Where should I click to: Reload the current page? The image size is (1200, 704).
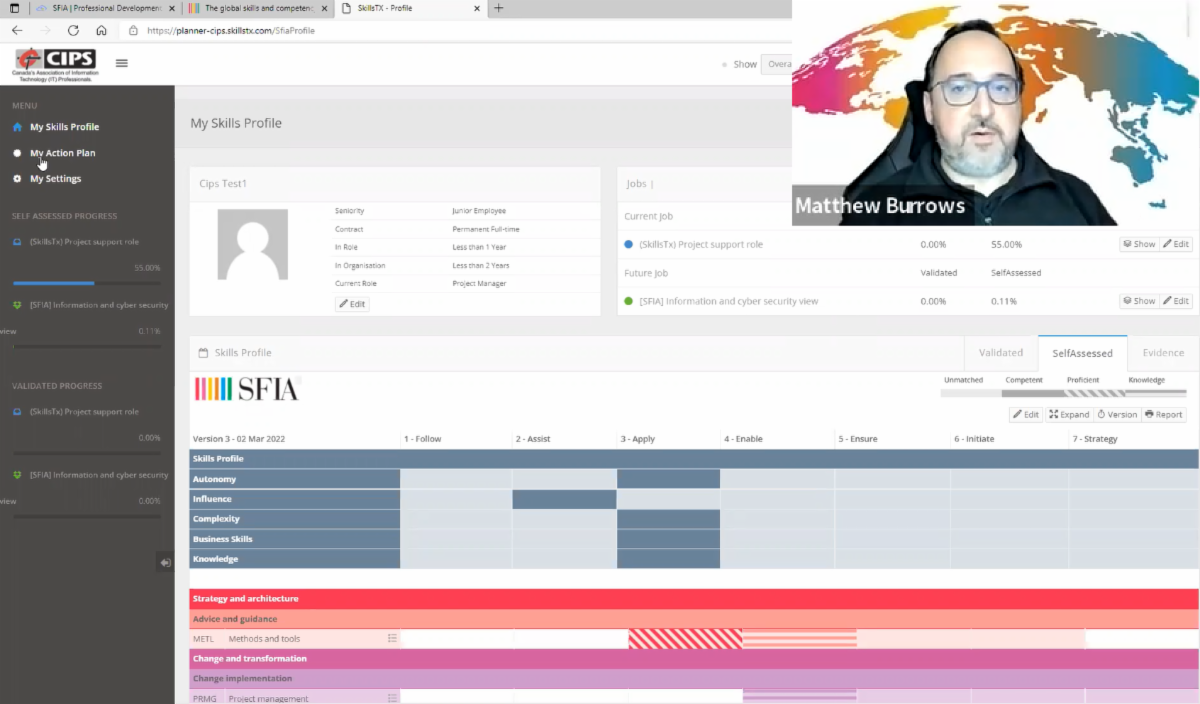pyautogui.click(x=73, y=30)
